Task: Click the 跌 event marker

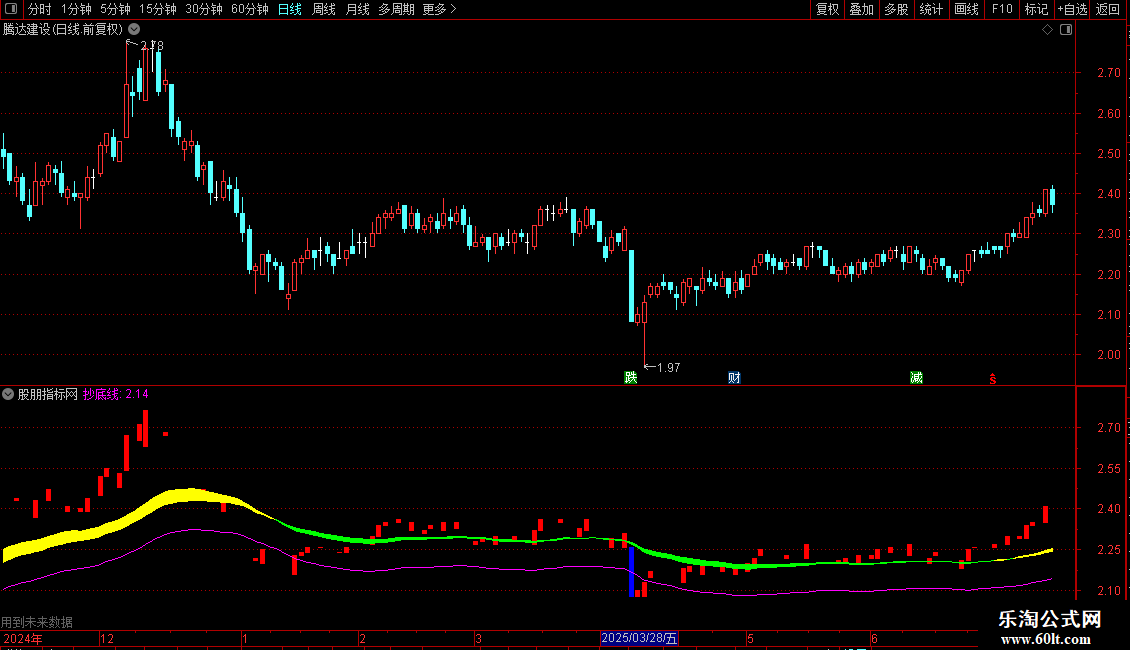Action: (631, 378)
